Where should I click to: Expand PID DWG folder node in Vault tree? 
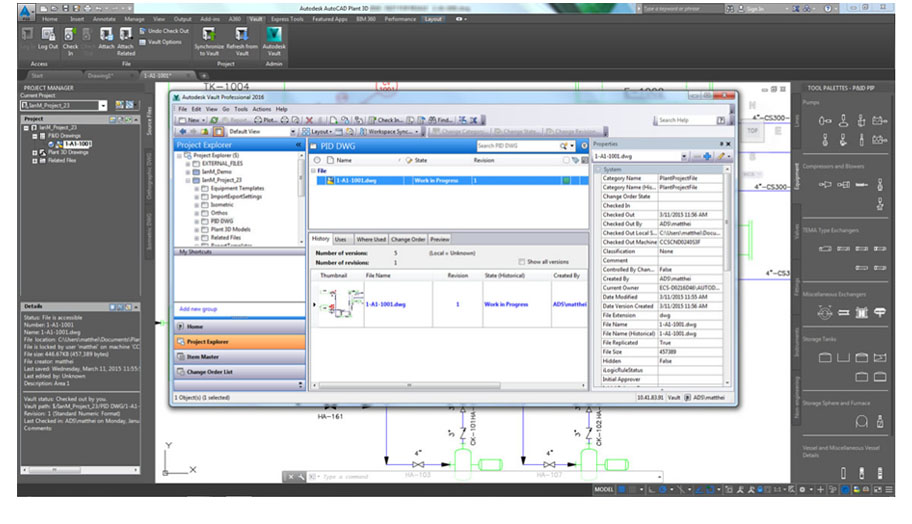coord(196,222)
